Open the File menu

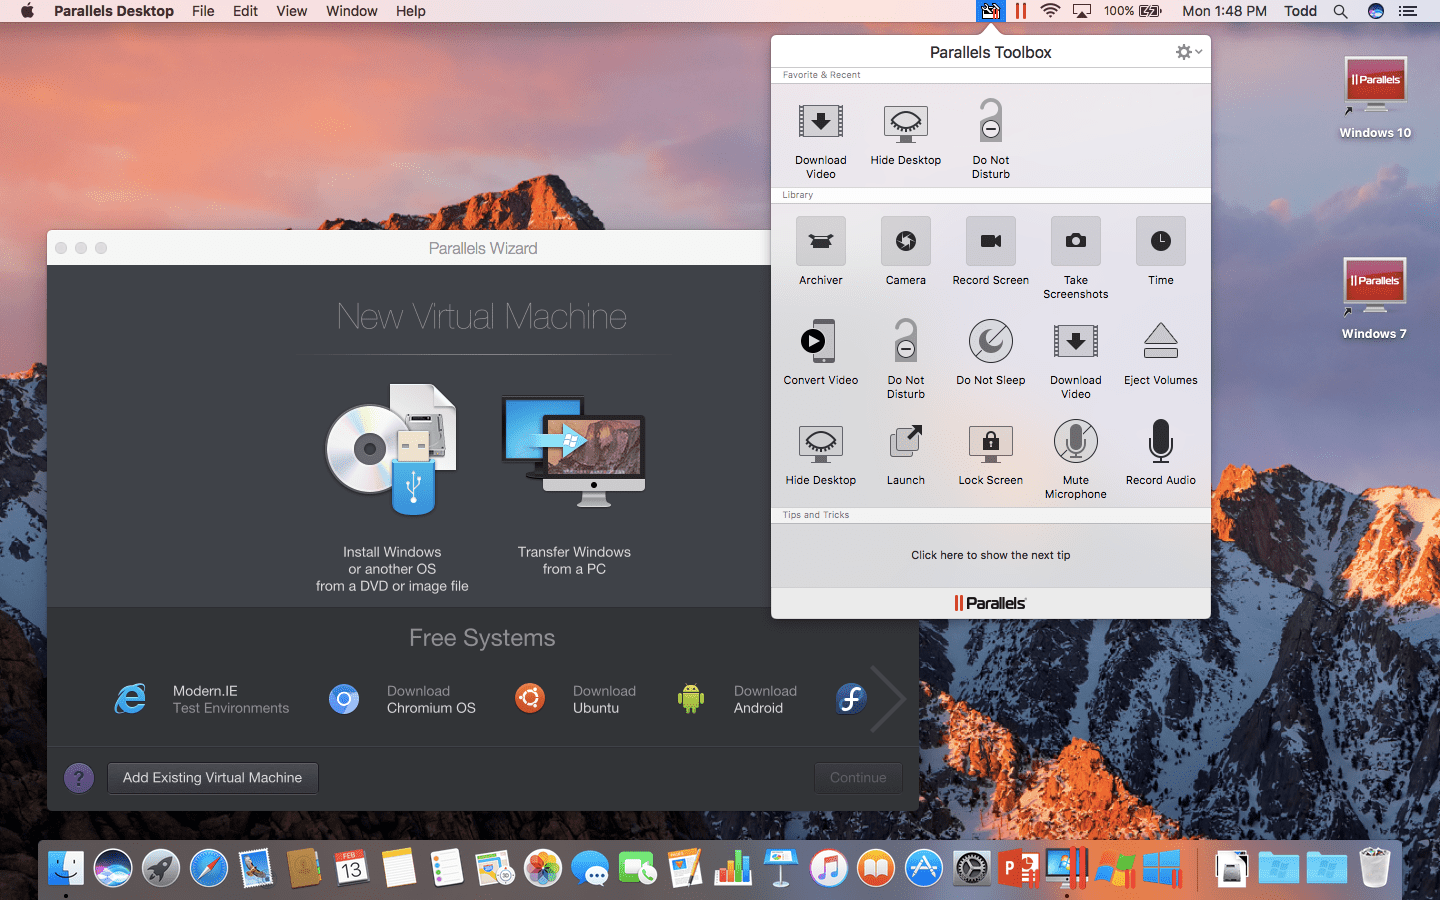[x=203, y=11]
